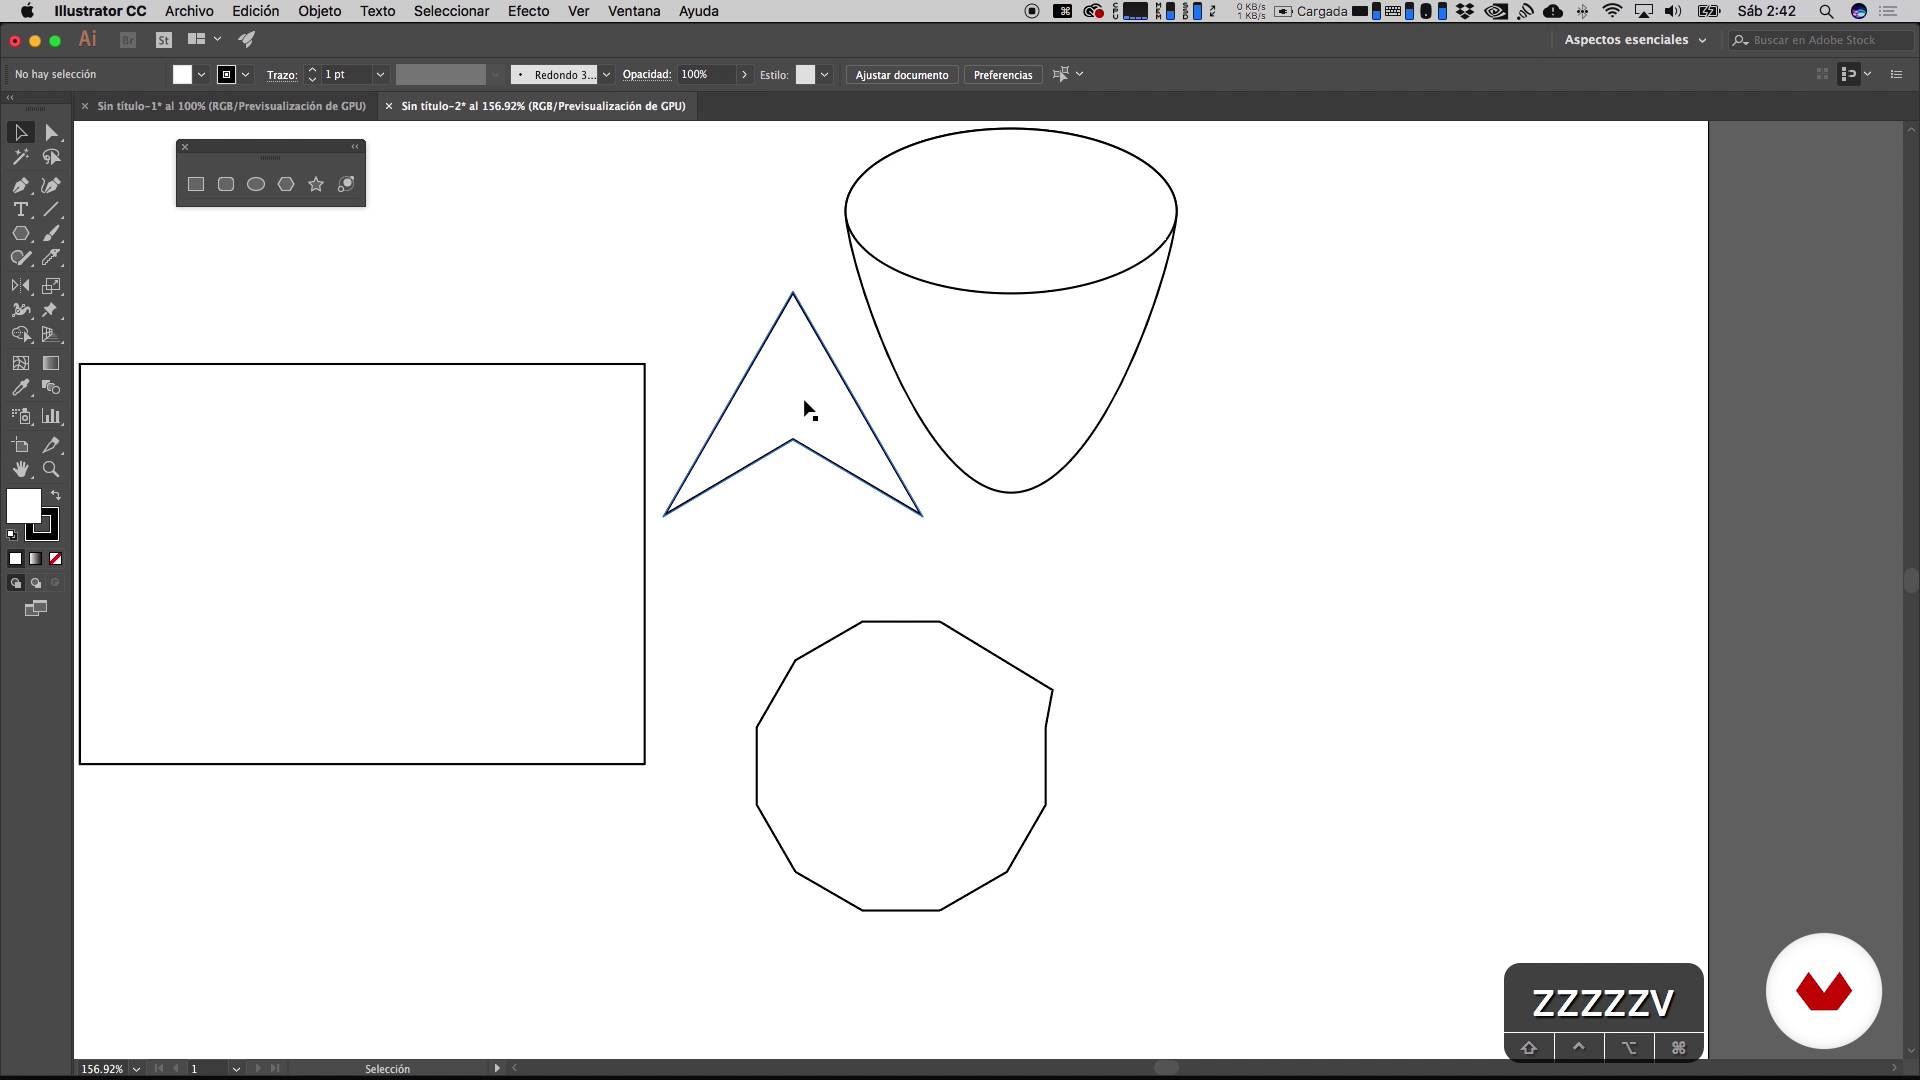The width and height of the screenshot is (1920, 1080).
Task: Switch to Sin título-1 document tab
Action: pos(231,106)
